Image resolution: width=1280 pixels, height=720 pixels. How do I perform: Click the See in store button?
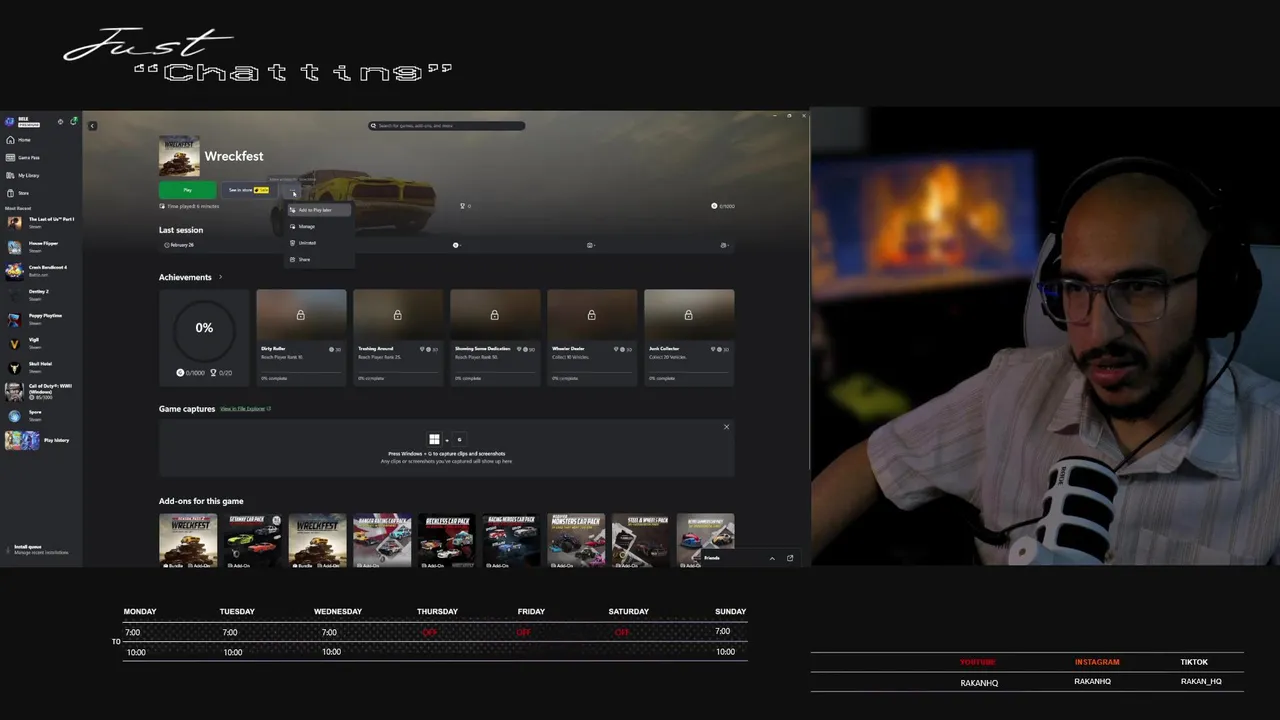[x=249, y=190]
